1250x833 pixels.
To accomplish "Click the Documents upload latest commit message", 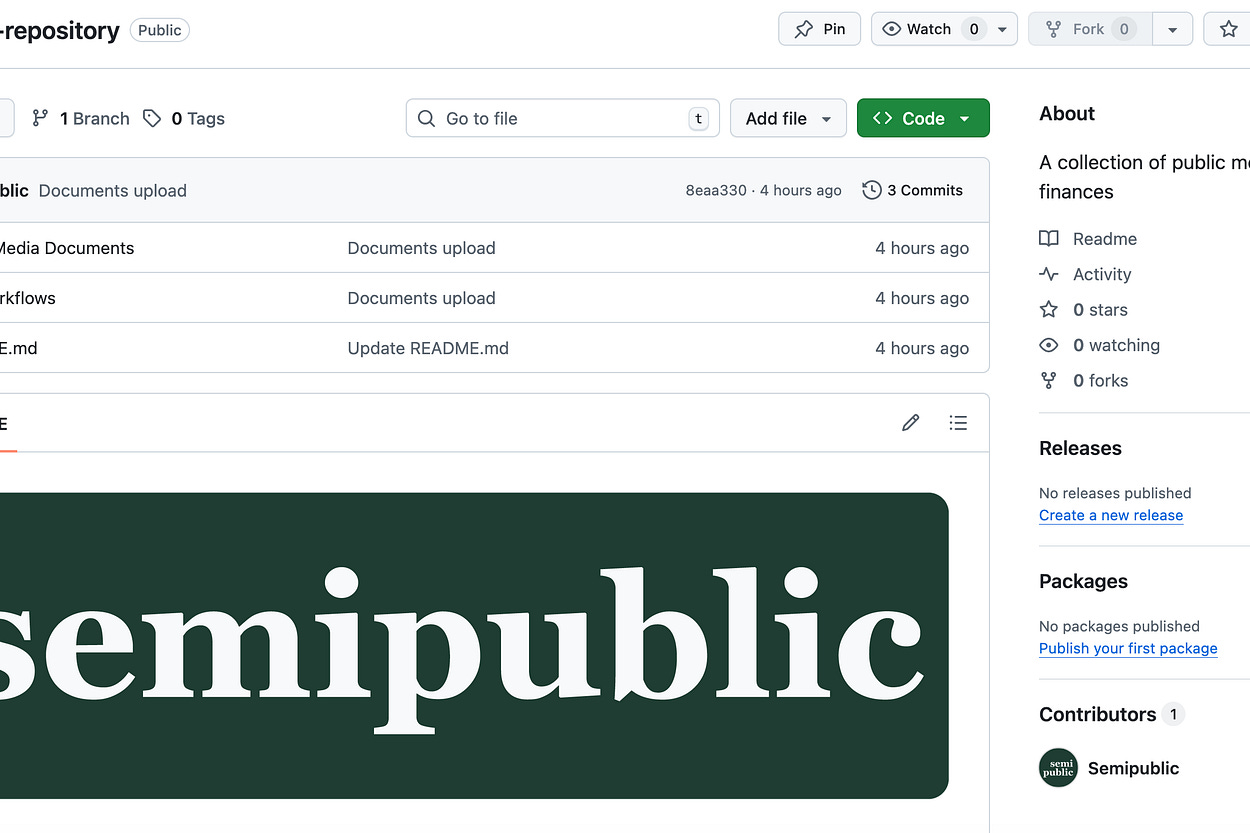I will [x=113, y=190].
